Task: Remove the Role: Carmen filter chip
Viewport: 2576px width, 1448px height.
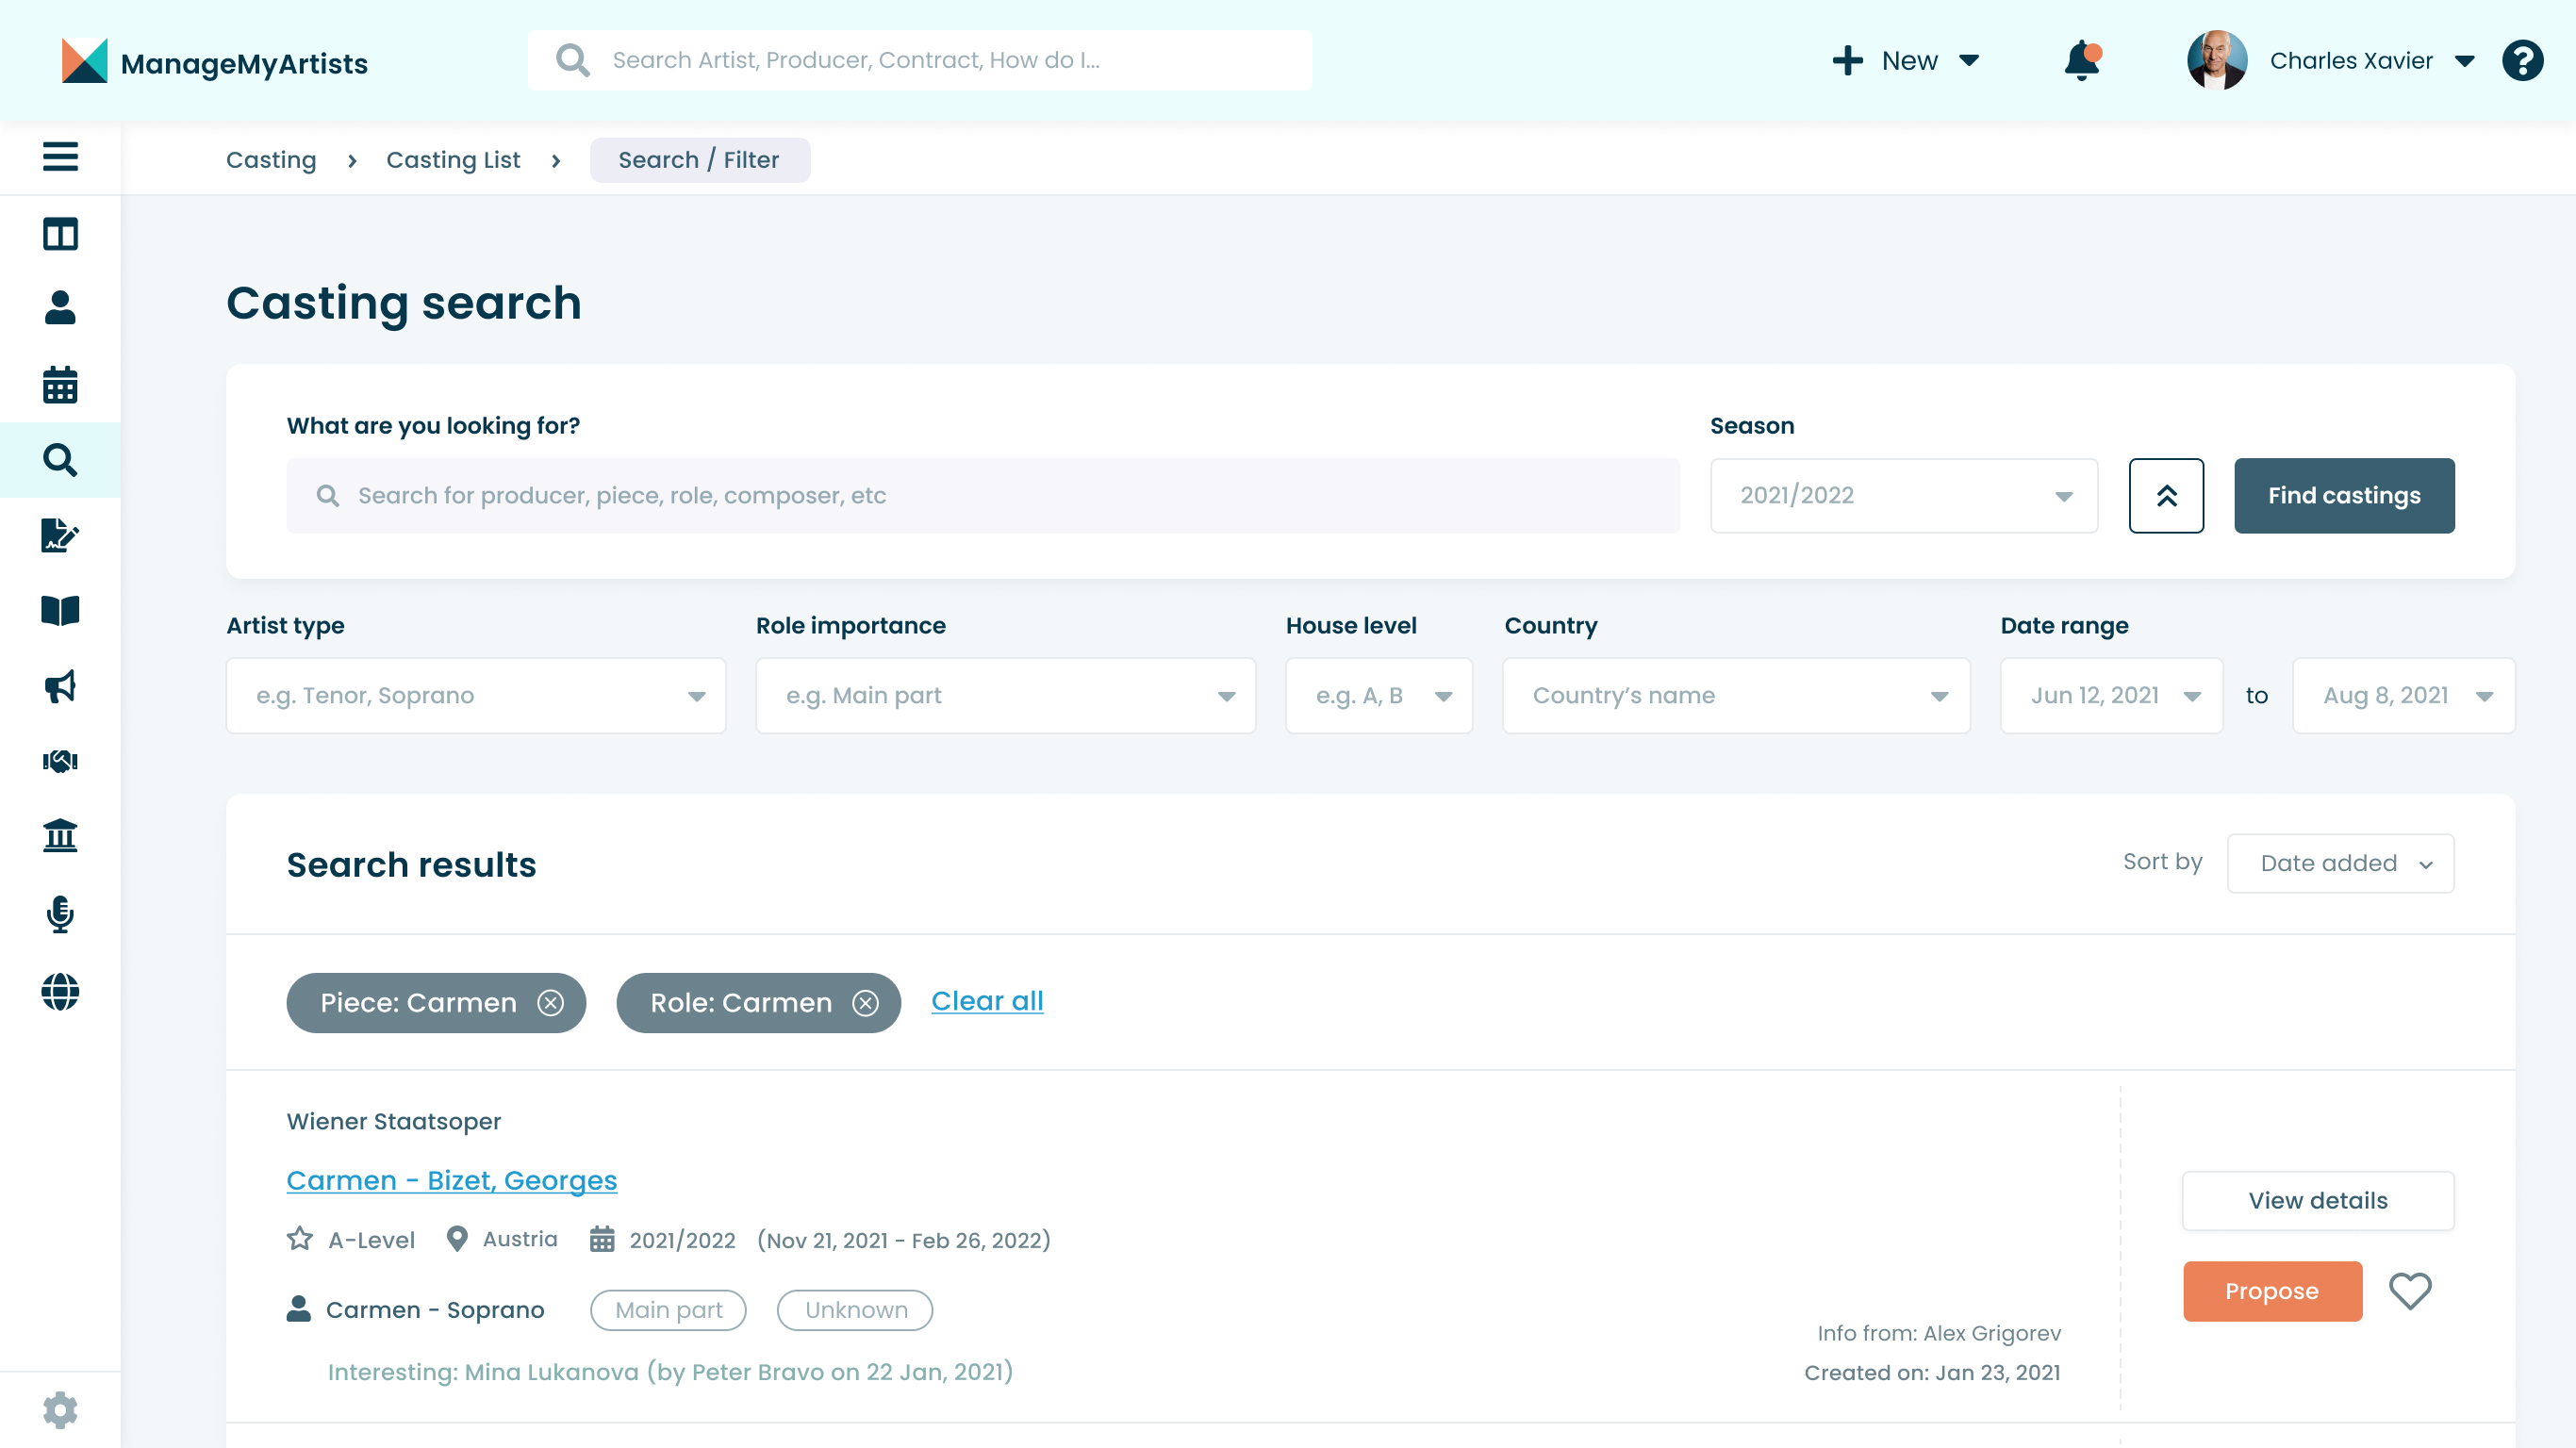Action: pyautogui.click(x=865, y=1002)
